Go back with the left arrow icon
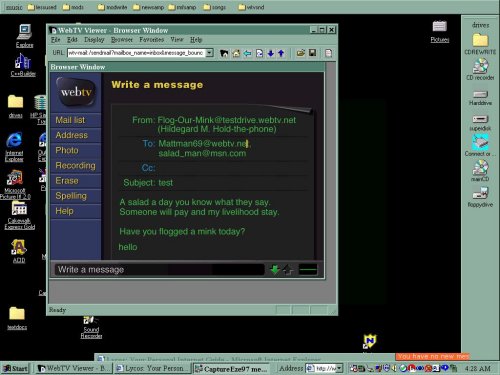The height and width of the screenshot is (375, 500). [247, 53]
